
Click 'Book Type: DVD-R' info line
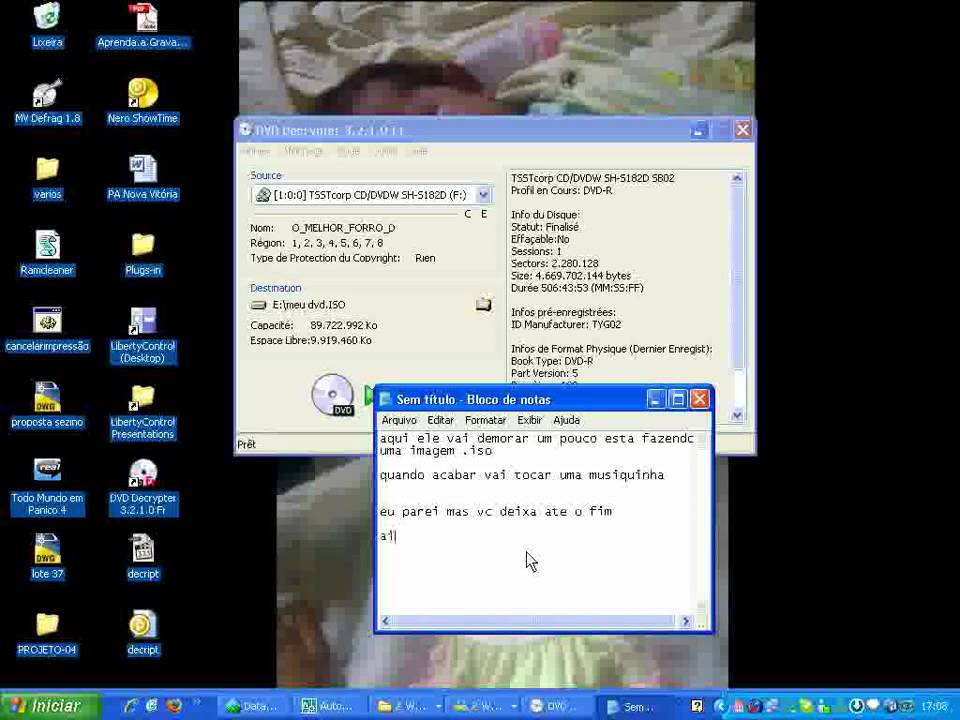552,361
